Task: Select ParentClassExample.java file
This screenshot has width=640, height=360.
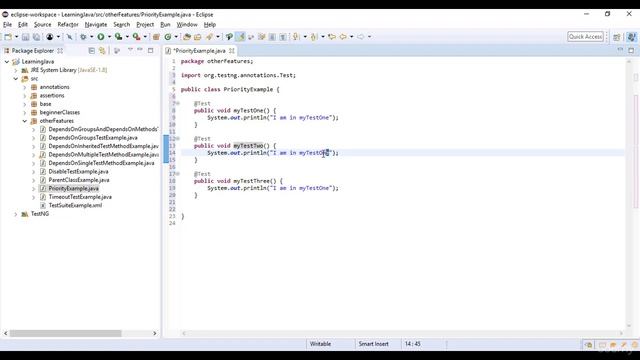Action: click(x=79, y=180)
